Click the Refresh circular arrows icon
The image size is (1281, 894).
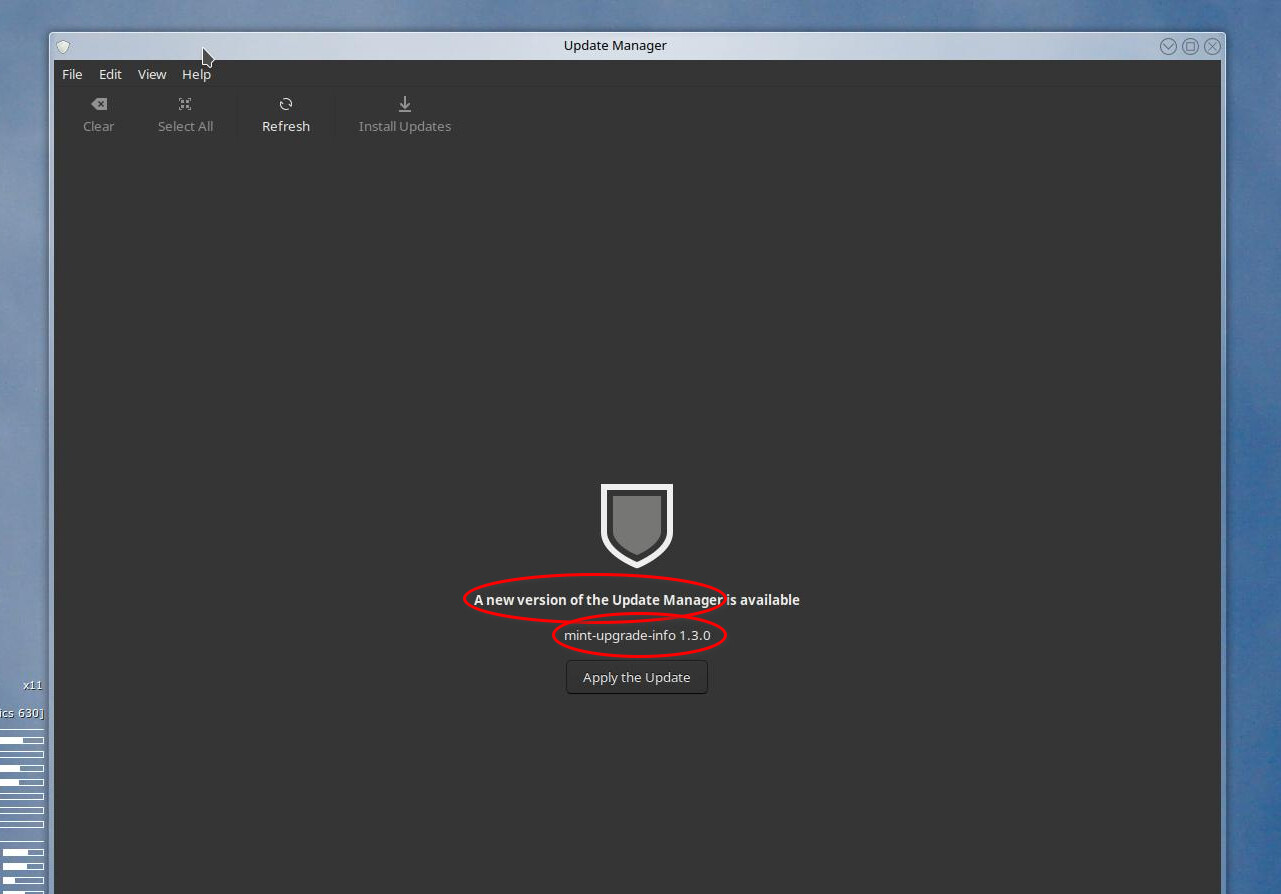click(286, 104)
